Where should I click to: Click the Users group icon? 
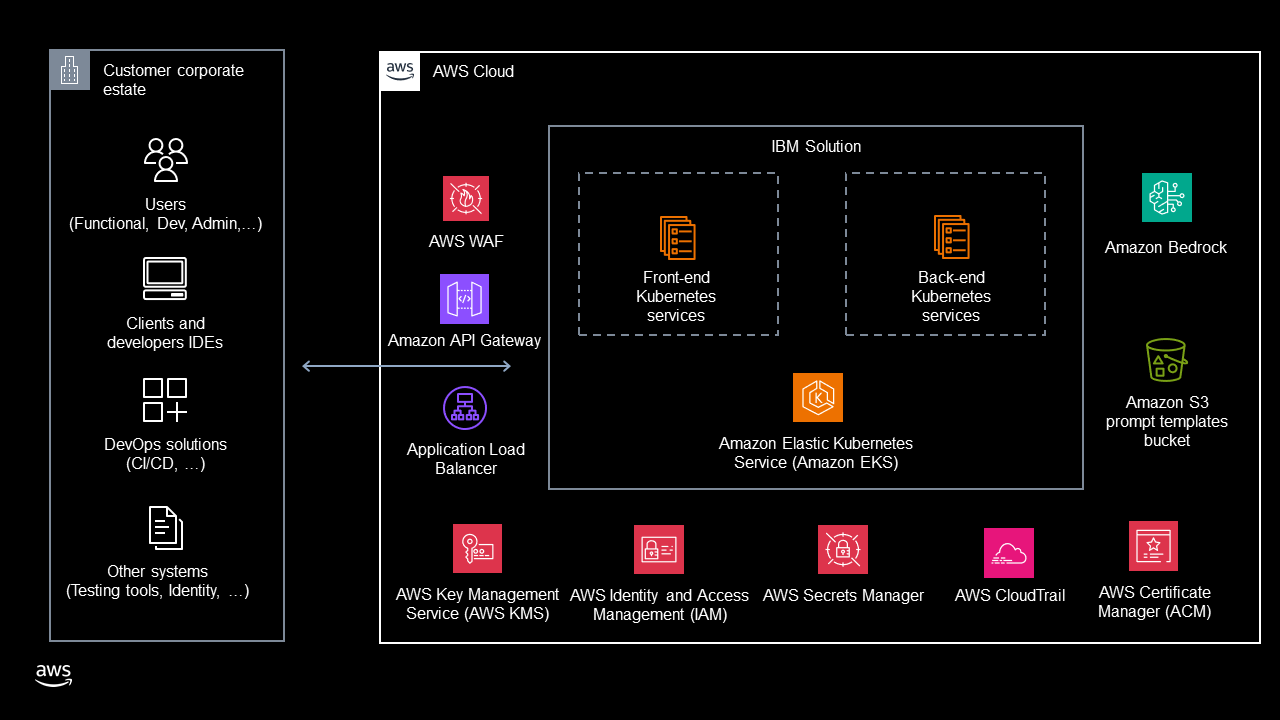[x=165, y=158]
